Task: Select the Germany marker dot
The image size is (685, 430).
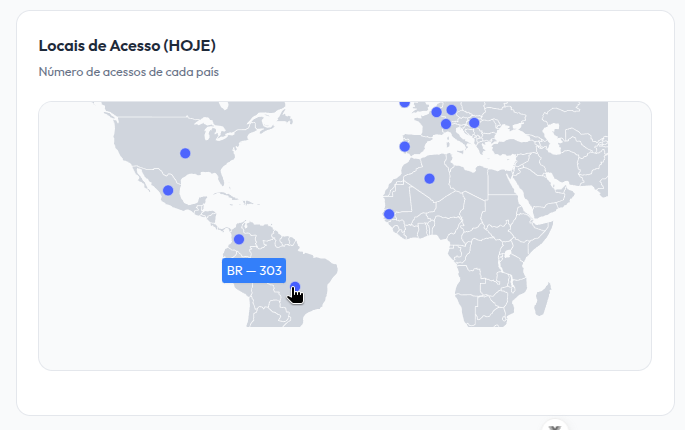Action: (x=451, y=110)
